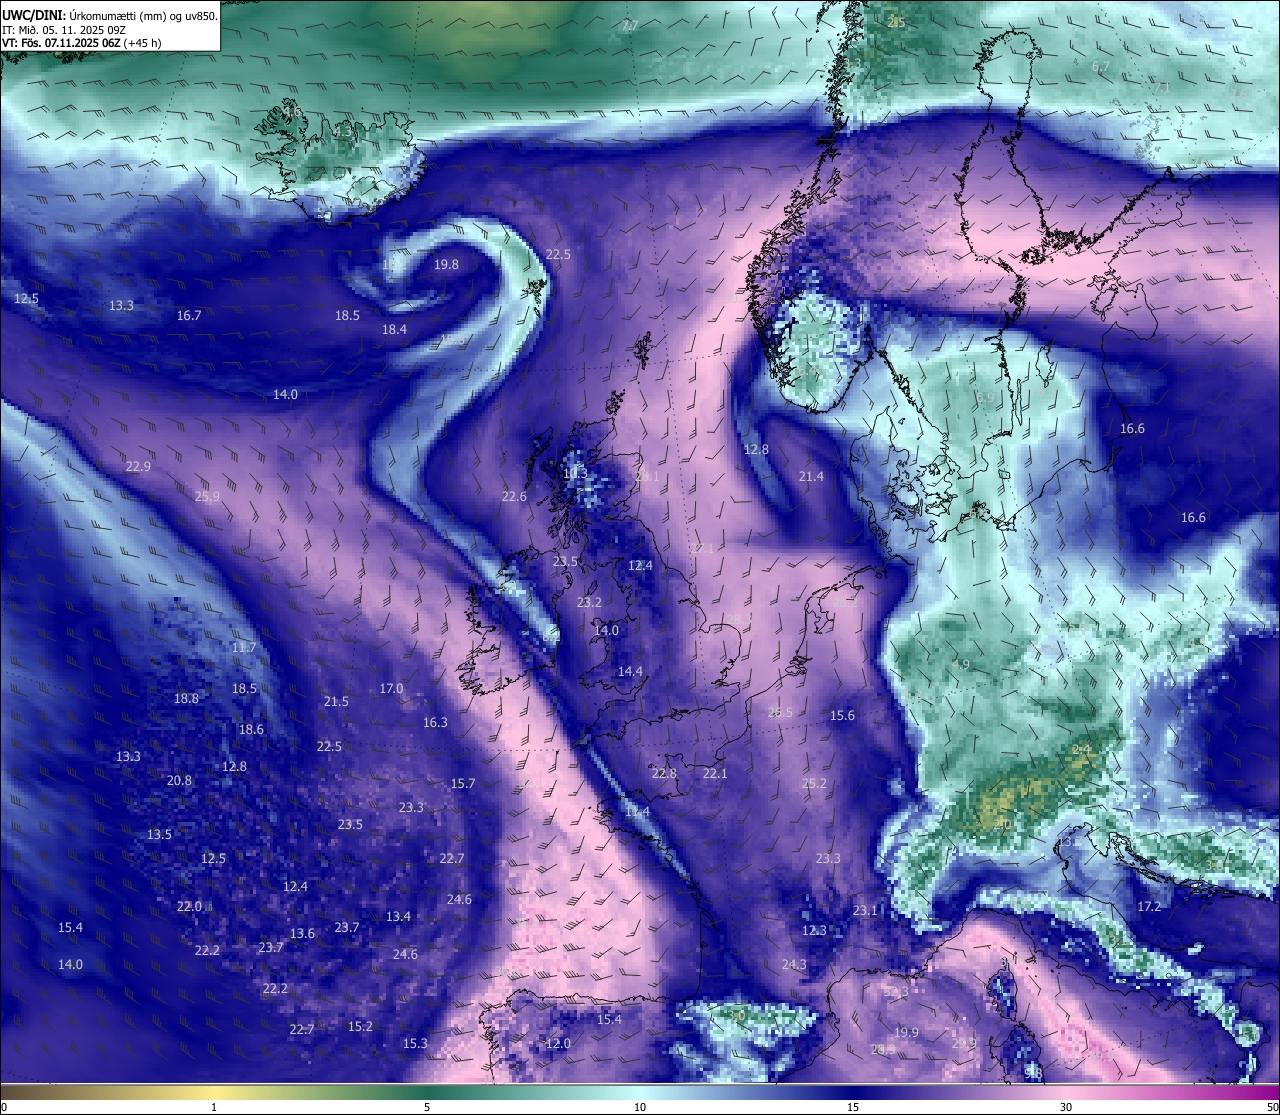Click the 21.5 value label
This screenshot has width=1280, height=1115.
tap(336, 702)
